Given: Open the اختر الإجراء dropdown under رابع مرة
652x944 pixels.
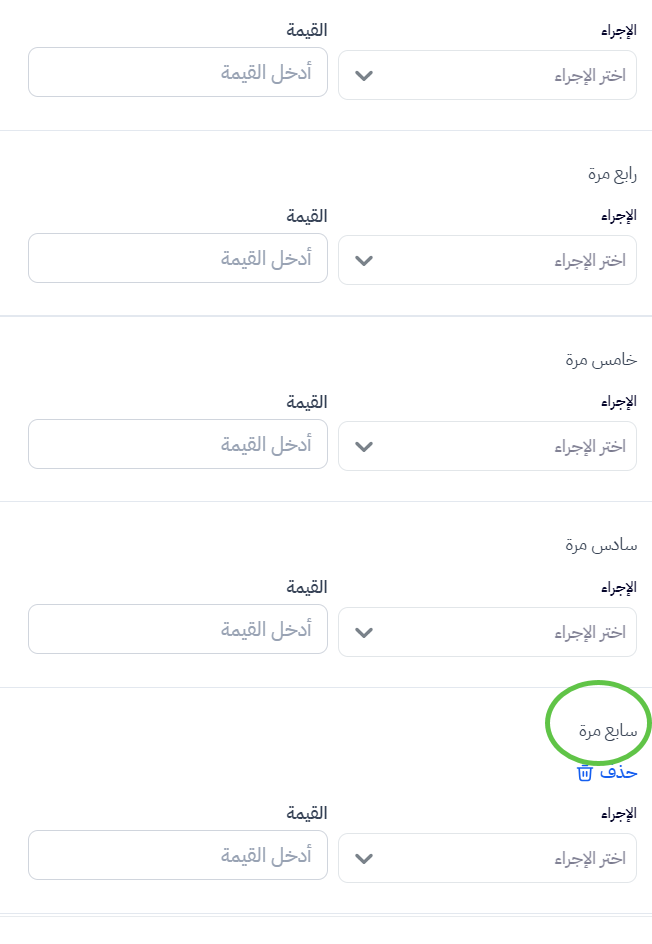Looking at the screenshot, I should pos(488,260).
